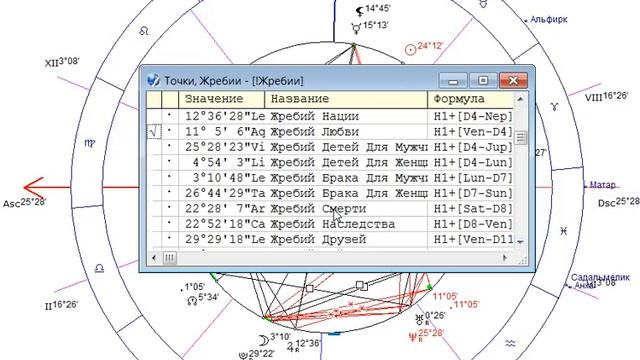Select the Жребий Наследства row
Viewport: 640px width, 360px height.
coord(330,224)
